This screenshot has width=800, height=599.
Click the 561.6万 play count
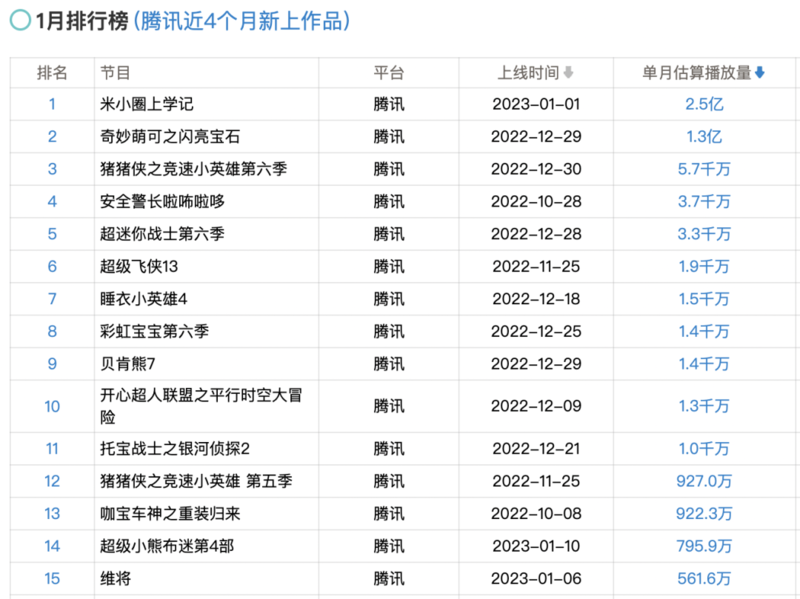point(704,579)
